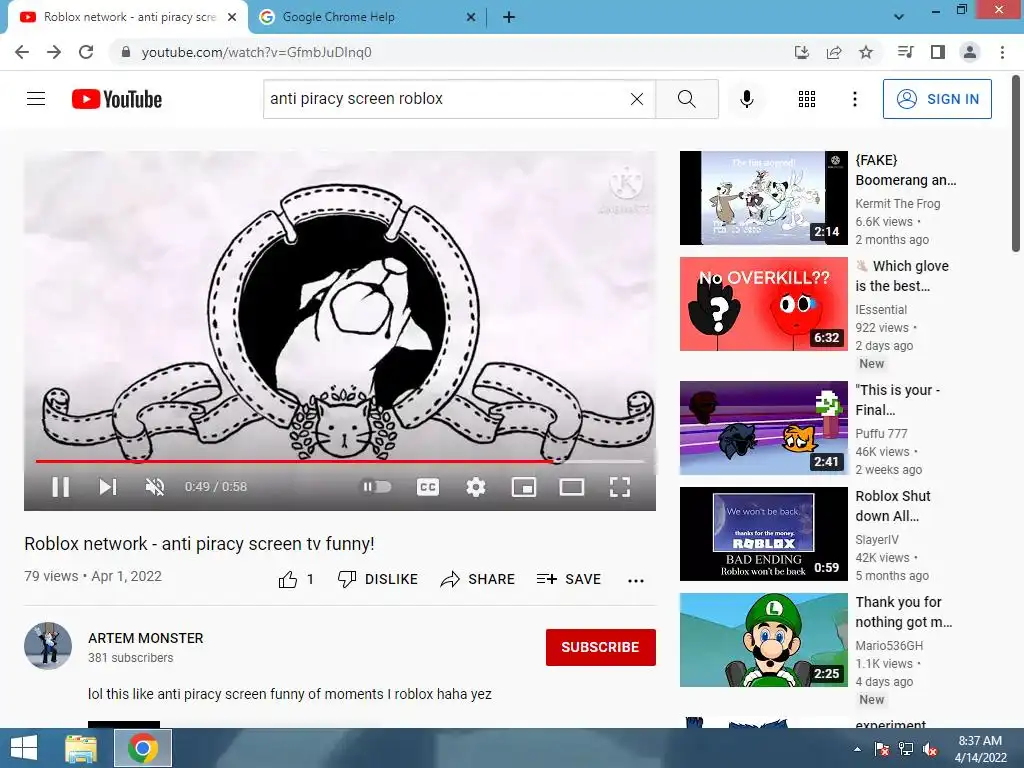
Task: Close the Google Chrome Help tab
Action: coord(471,18)
